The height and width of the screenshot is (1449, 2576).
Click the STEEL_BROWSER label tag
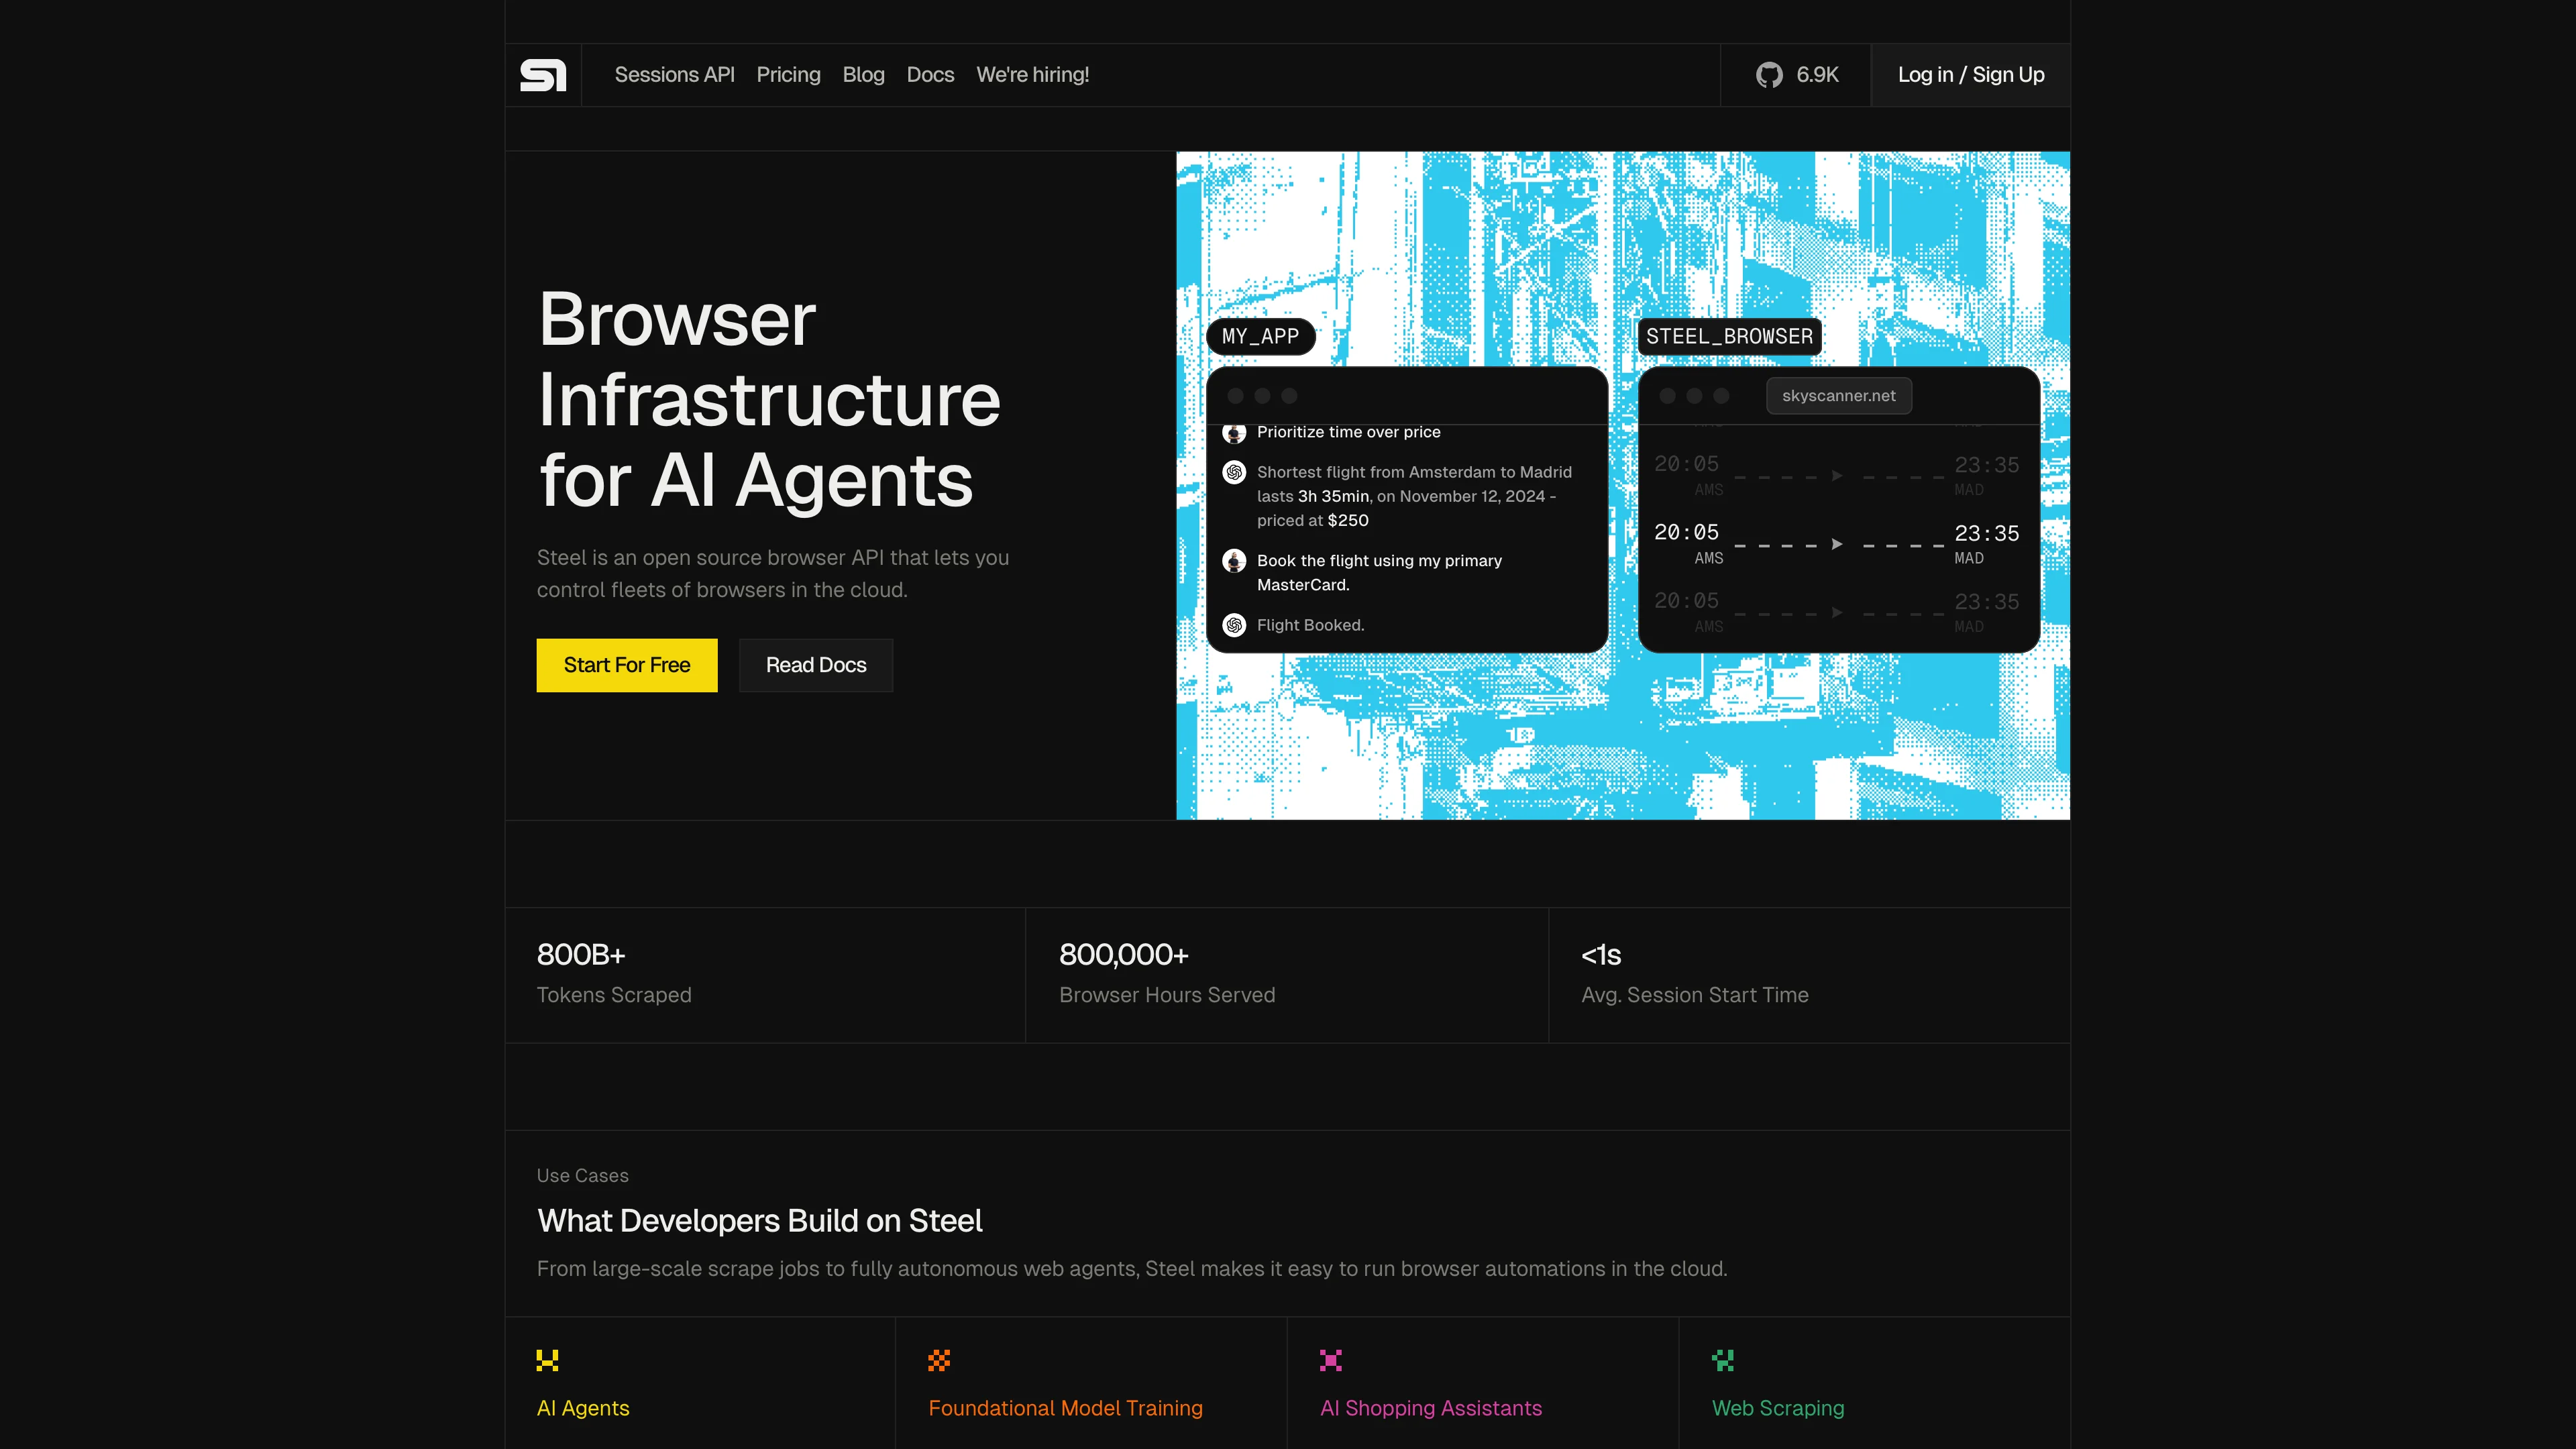pyautogui.click(x=1729, y=337)
